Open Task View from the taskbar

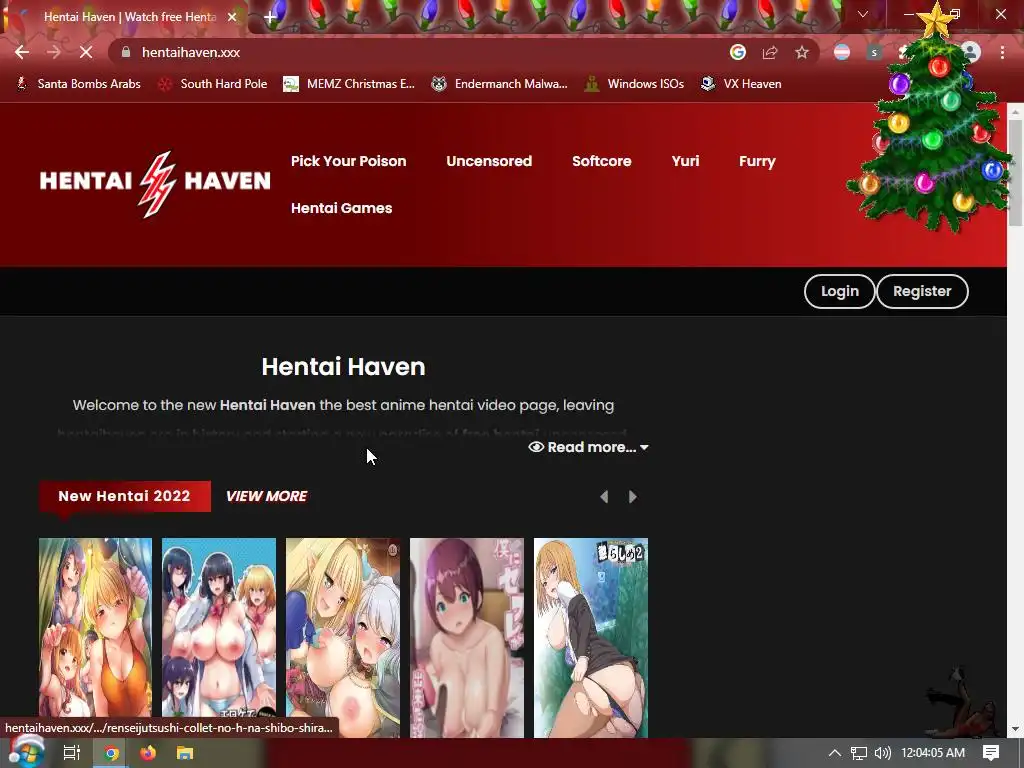(x=72, y=753)
